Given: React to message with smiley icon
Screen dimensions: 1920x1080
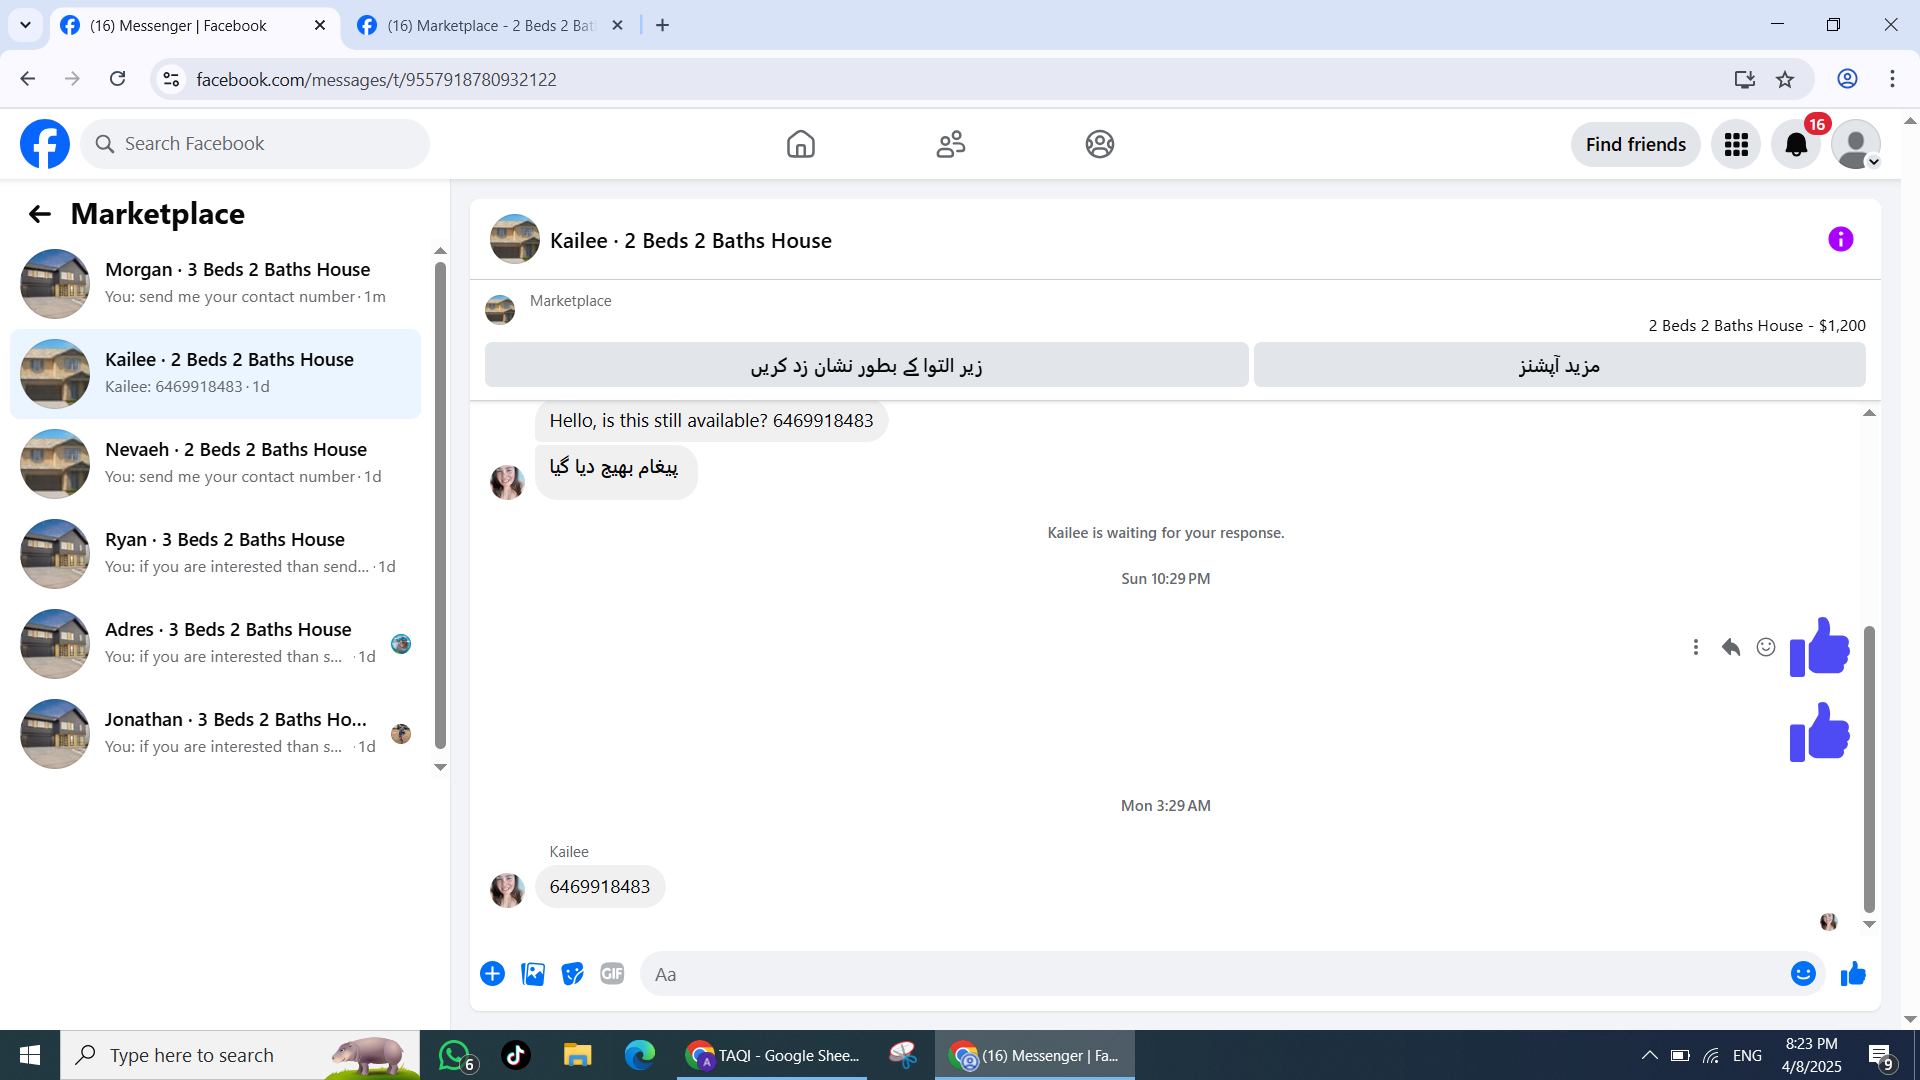Looking at the screenshot, I should [x=1766, y=647].
